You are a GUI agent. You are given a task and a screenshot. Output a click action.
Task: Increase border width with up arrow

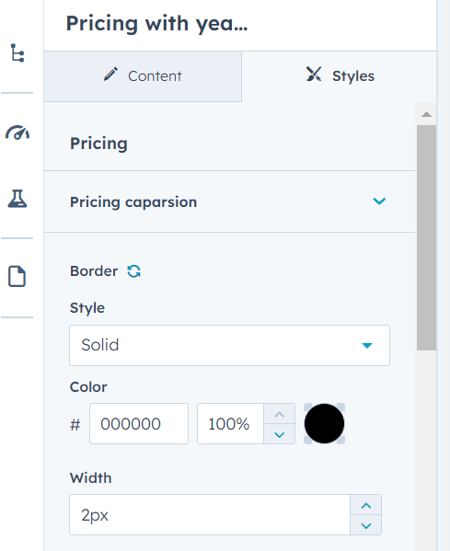coord(366,505)
